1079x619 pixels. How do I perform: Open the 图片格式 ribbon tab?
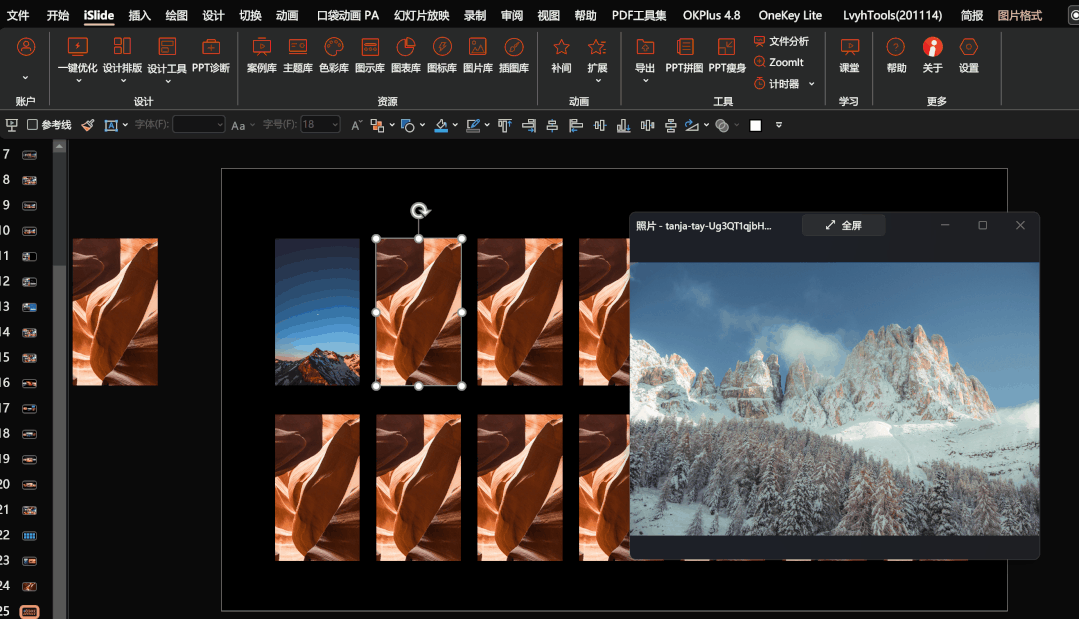pyautogui.click(x=1019, y=15)
